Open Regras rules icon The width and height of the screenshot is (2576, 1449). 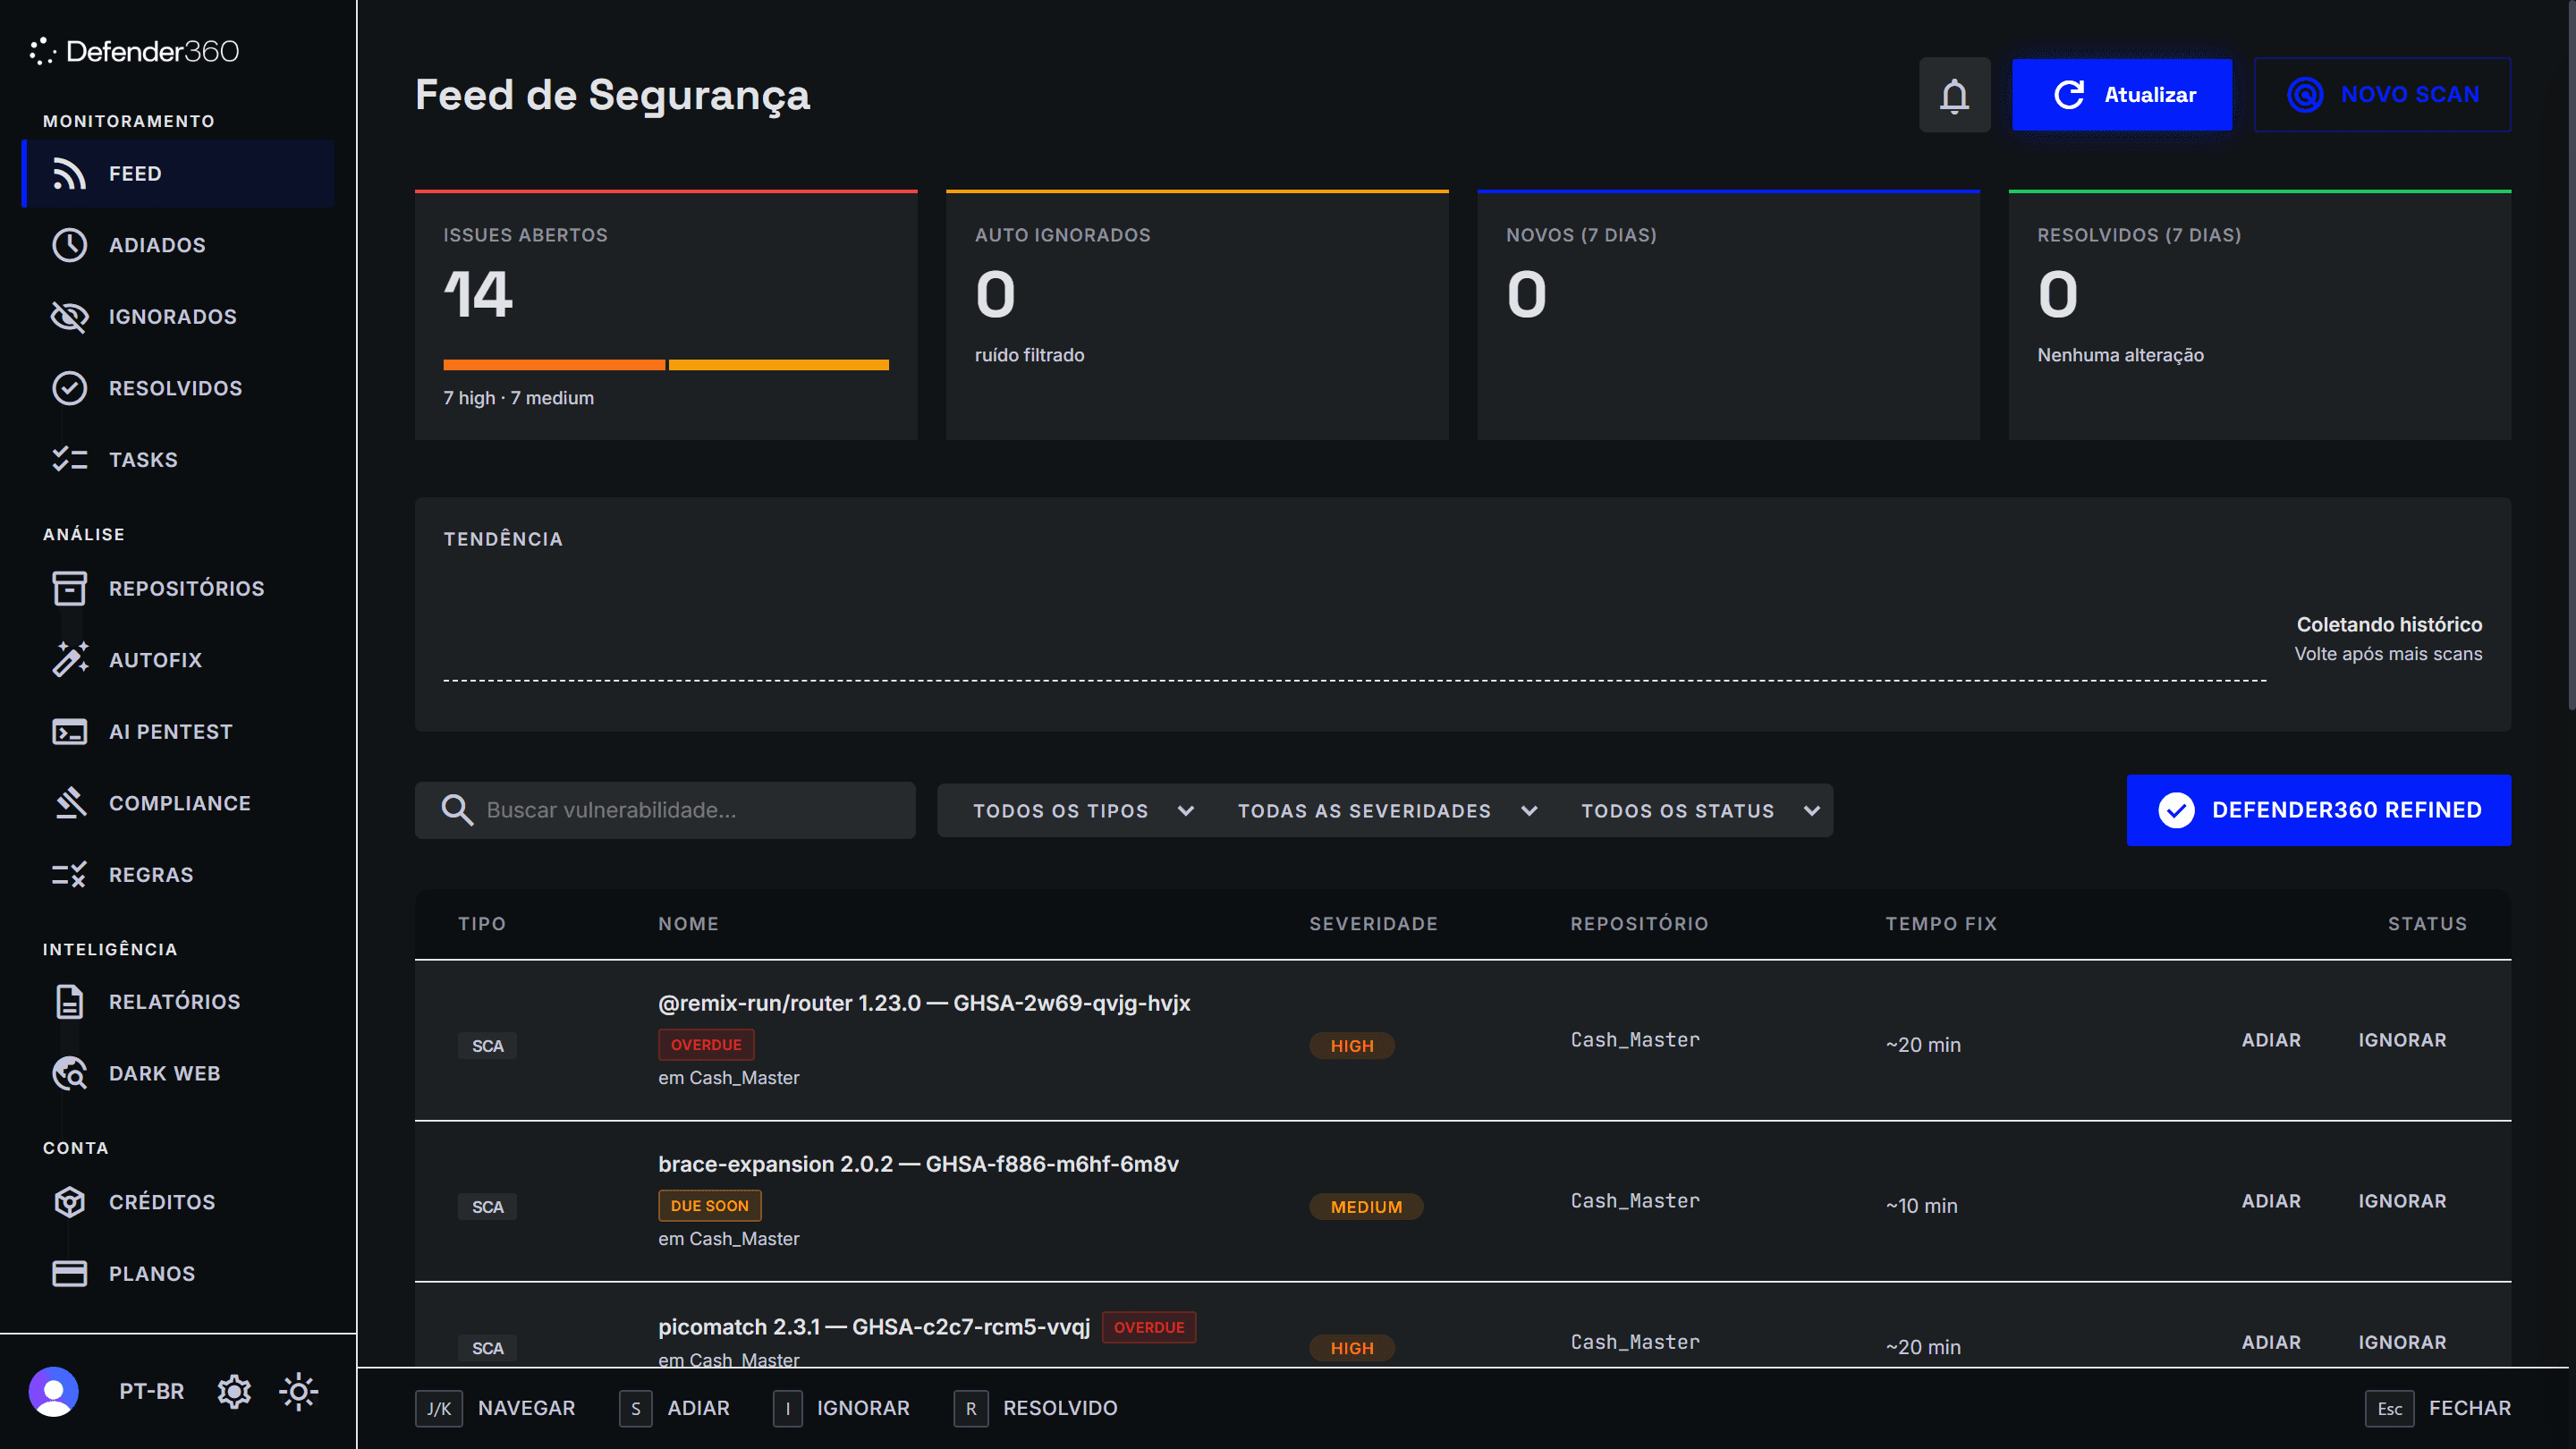[x=69, y=875]
